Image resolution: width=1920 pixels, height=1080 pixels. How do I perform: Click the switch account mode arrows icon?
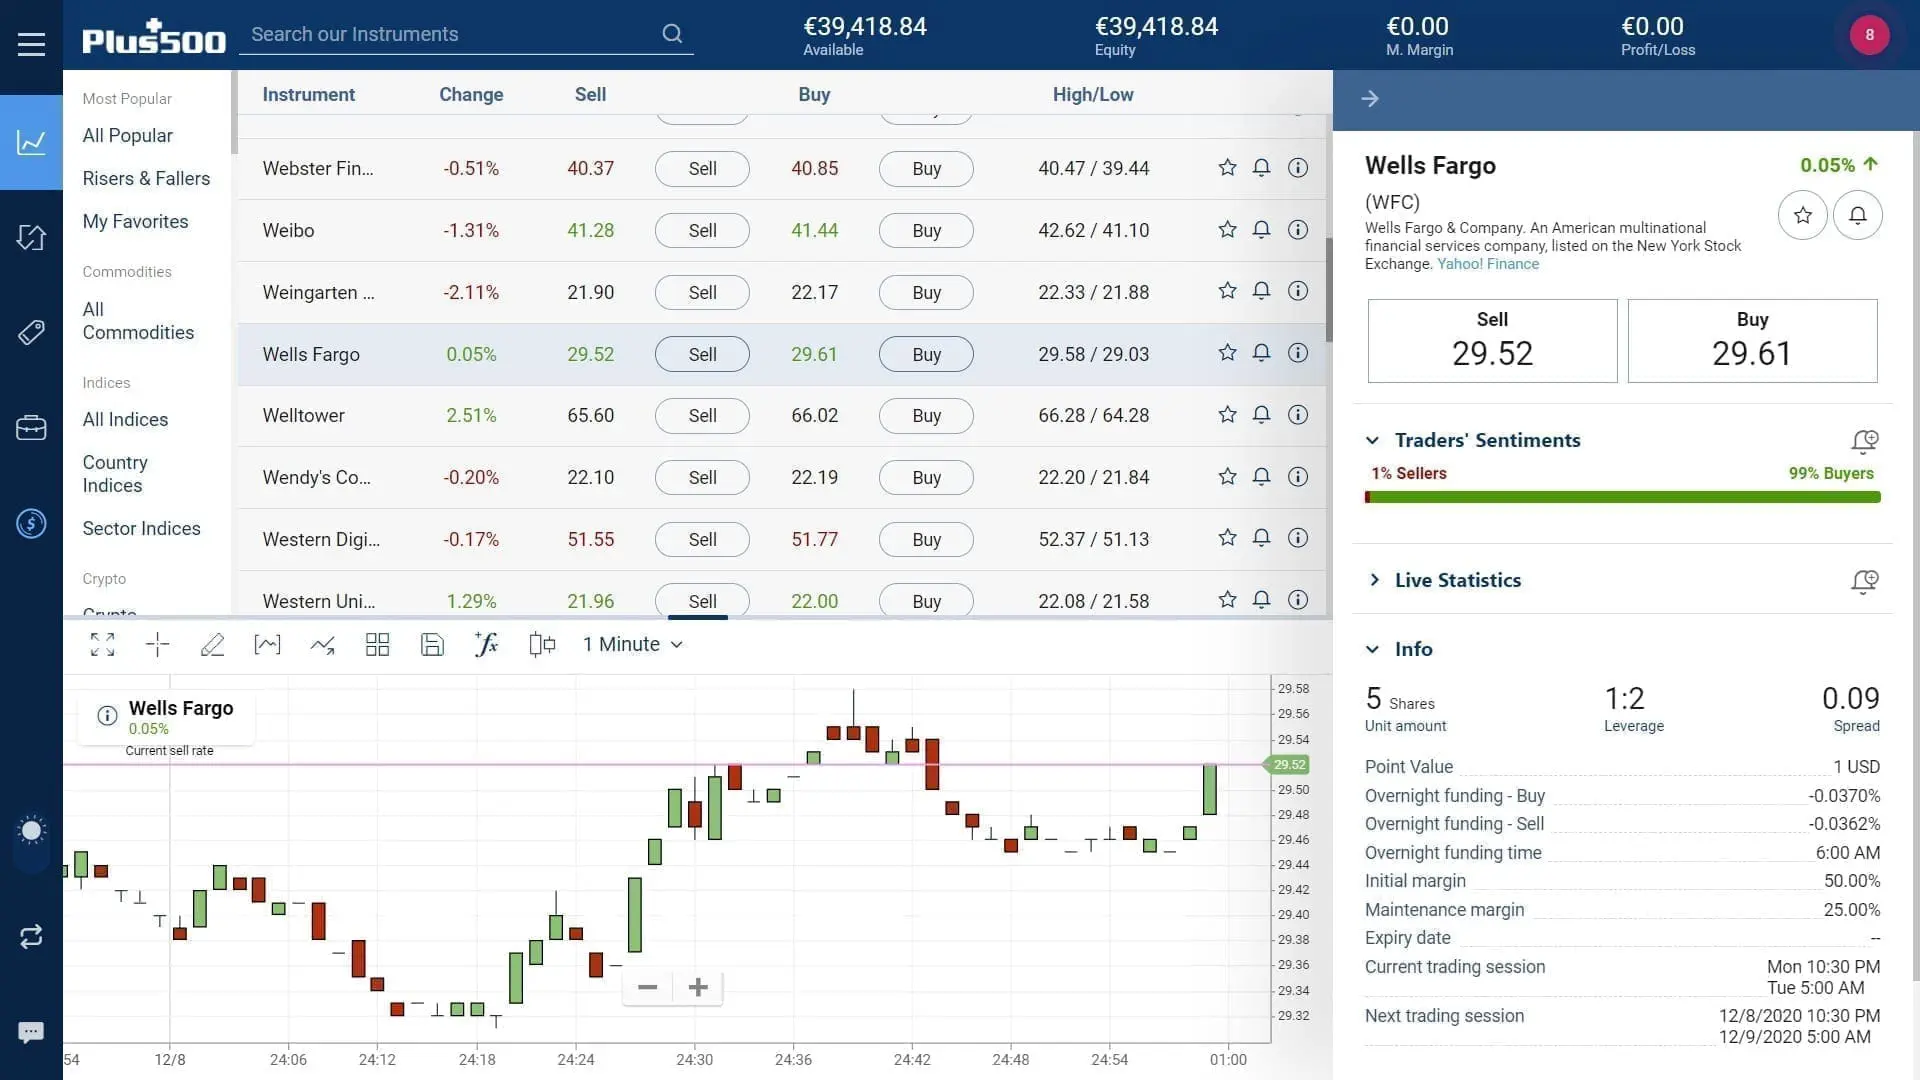tap(31, 936)
